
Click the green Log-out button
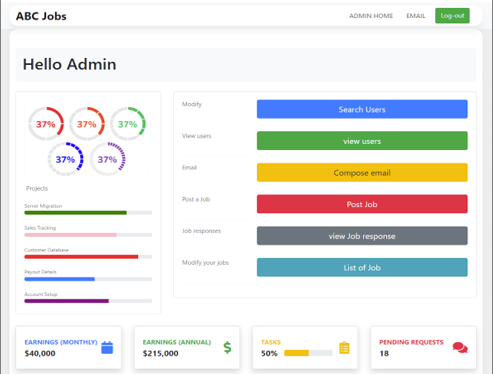(452, 16)
